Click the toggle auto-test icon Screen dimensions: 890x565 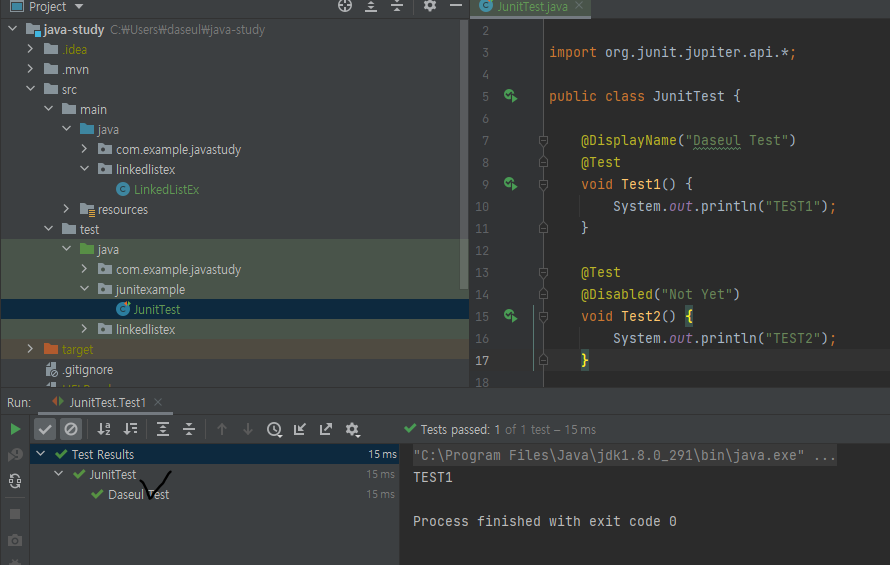(15, 482)
